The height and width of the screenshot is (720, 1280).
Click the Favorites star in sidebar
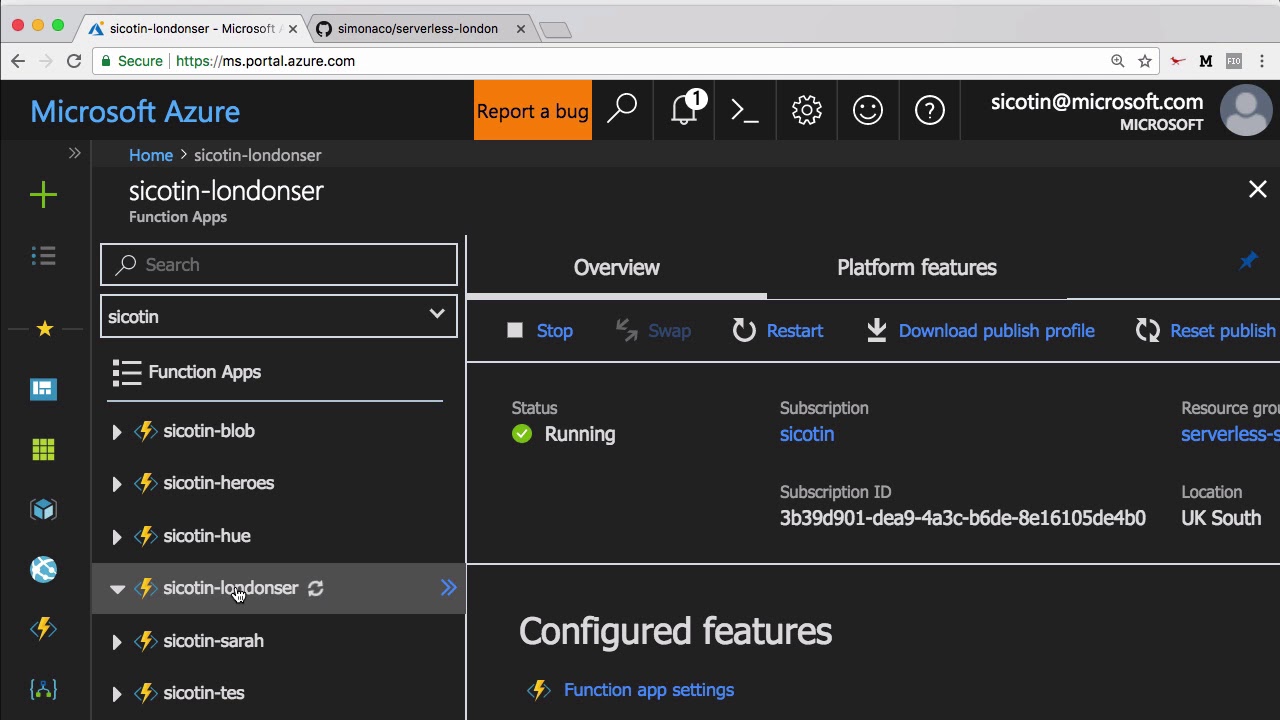[x=44, y=328]
